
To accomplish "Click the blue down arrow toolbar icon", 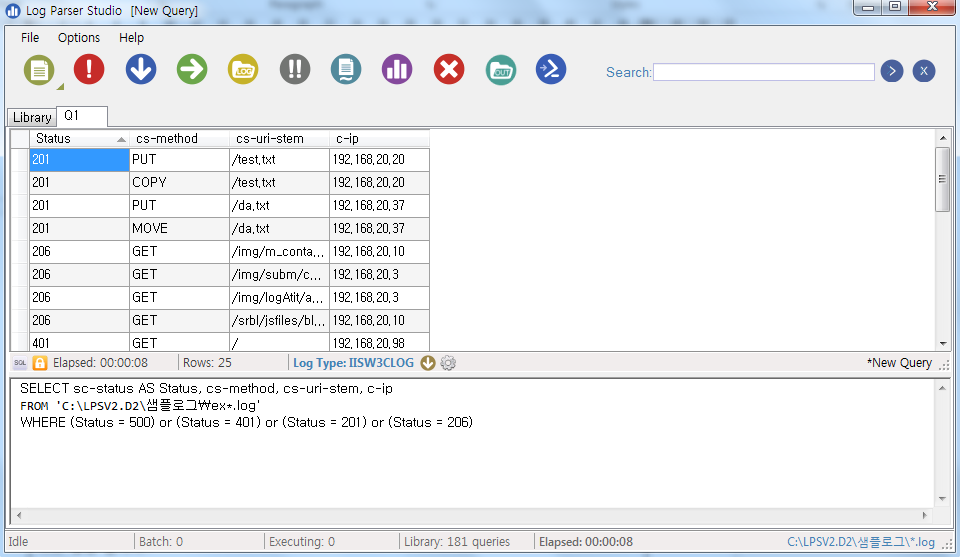I will pos(141,69).
